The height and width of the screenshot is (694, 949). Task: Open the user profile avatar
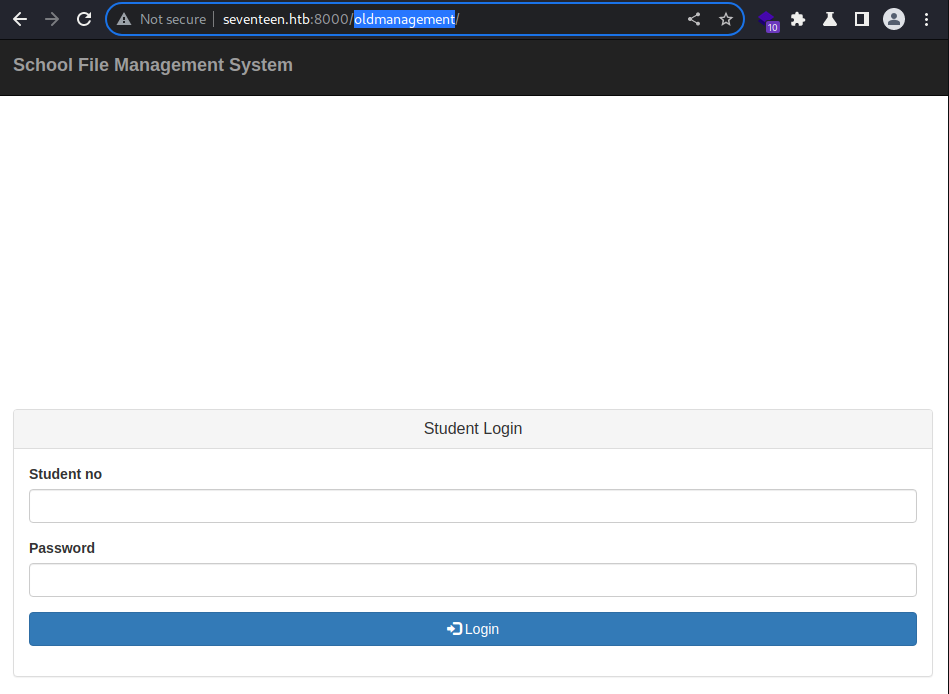coord(894,19)
